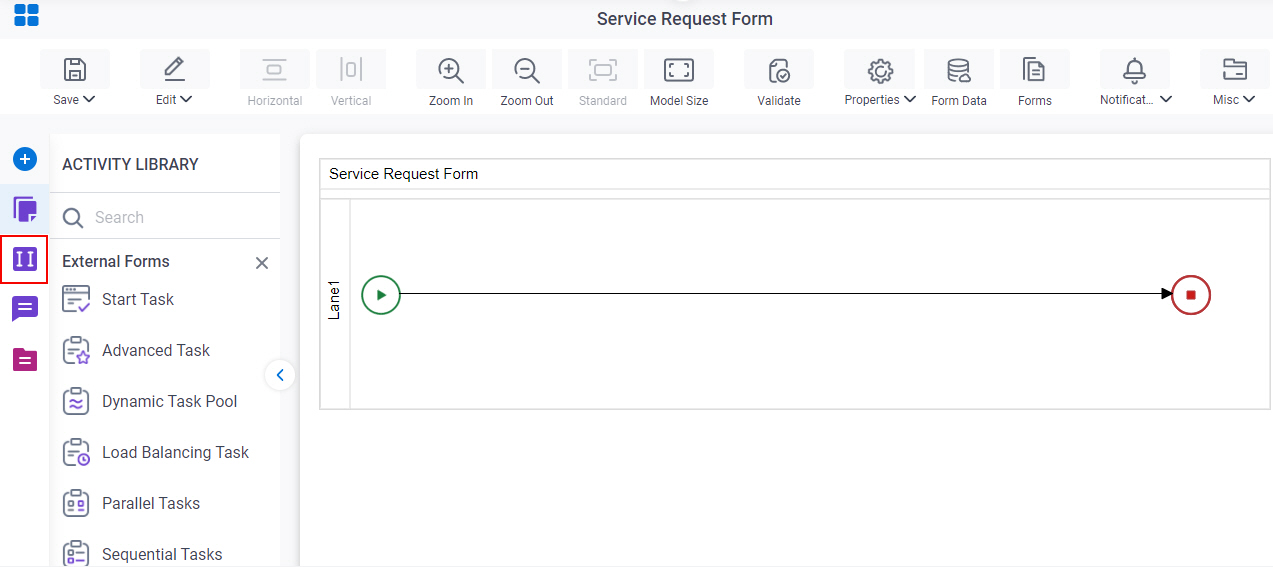
Task: Select the Dynamic Task Pool activity
Action: (150, 401)
